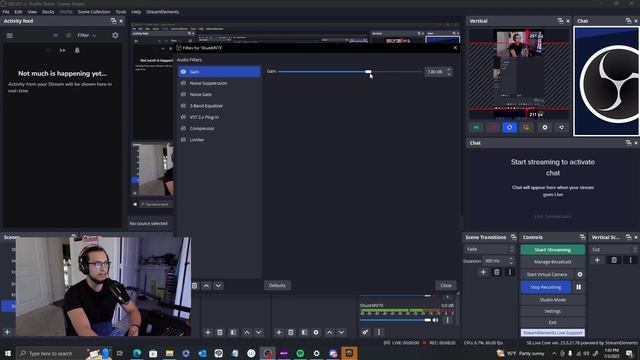This screenshot has width=640, height=360.
Task: Adjust the Gain slider handle
Action: pos(368,72)
